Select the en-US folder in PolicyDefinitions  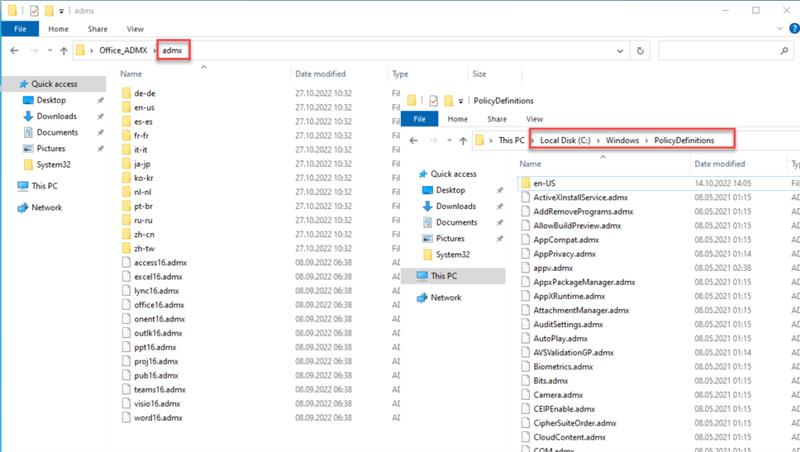544,183
